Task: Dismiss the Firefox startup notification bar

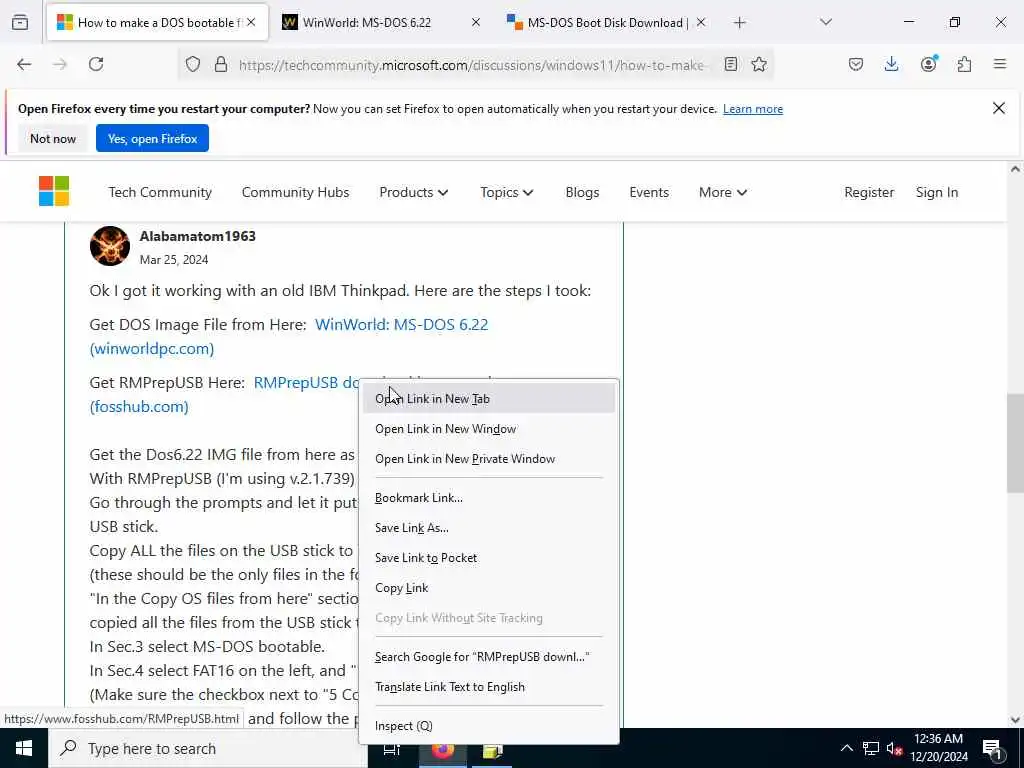Action: click(x=999, y=108)
